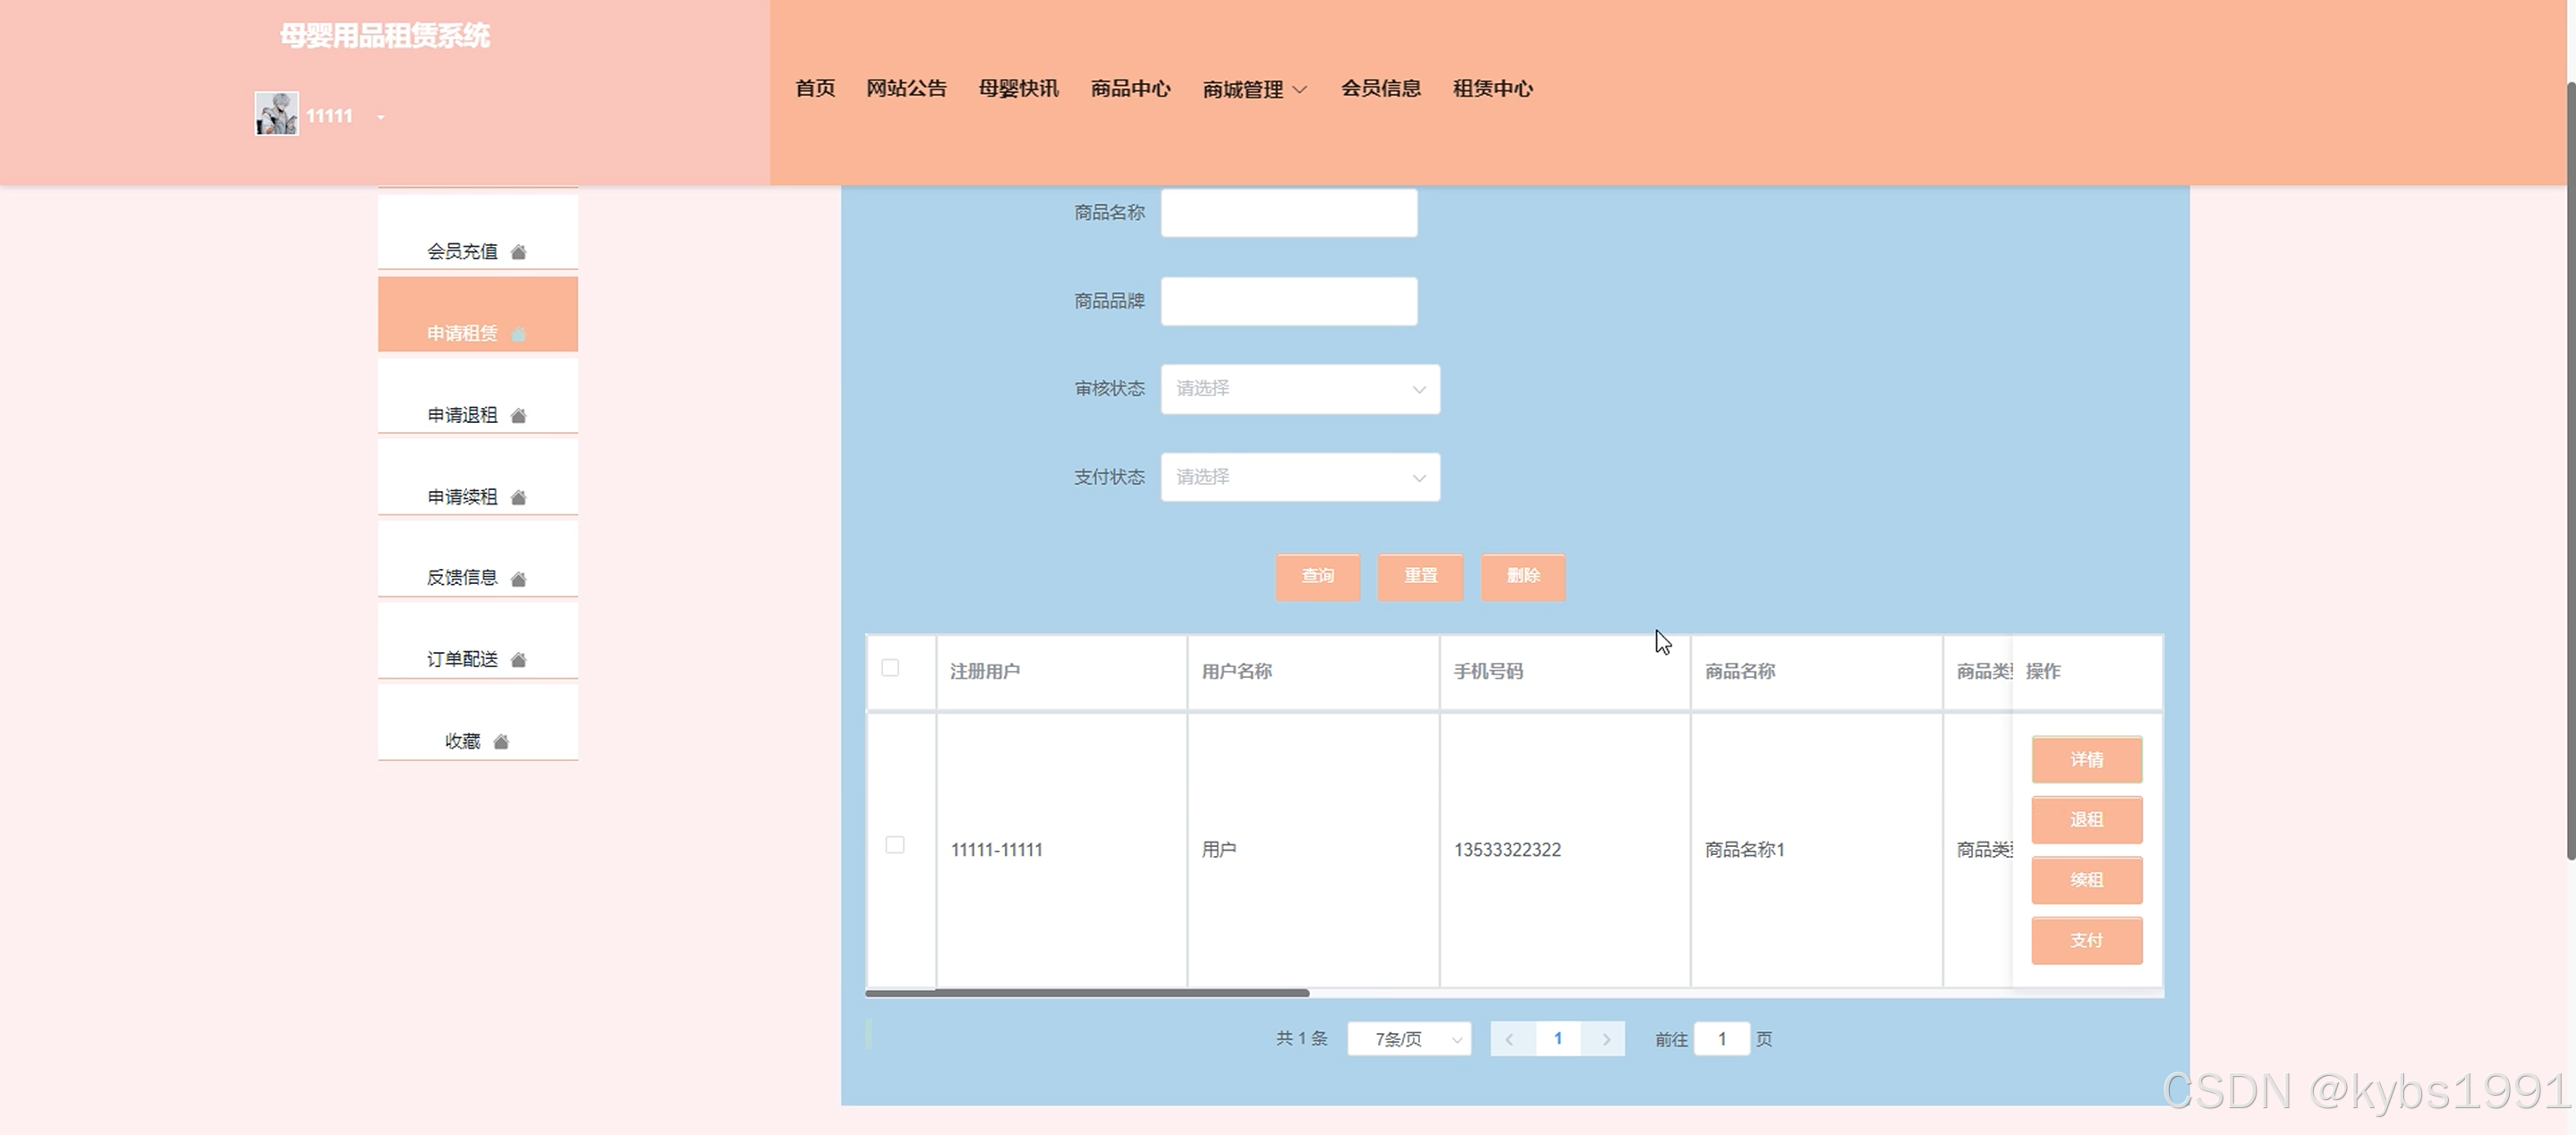The height and width of the screenshot is (1135, 2576).
Task: Open 租赁中心 in the top navigation
Action: [x=1492, y=88]
